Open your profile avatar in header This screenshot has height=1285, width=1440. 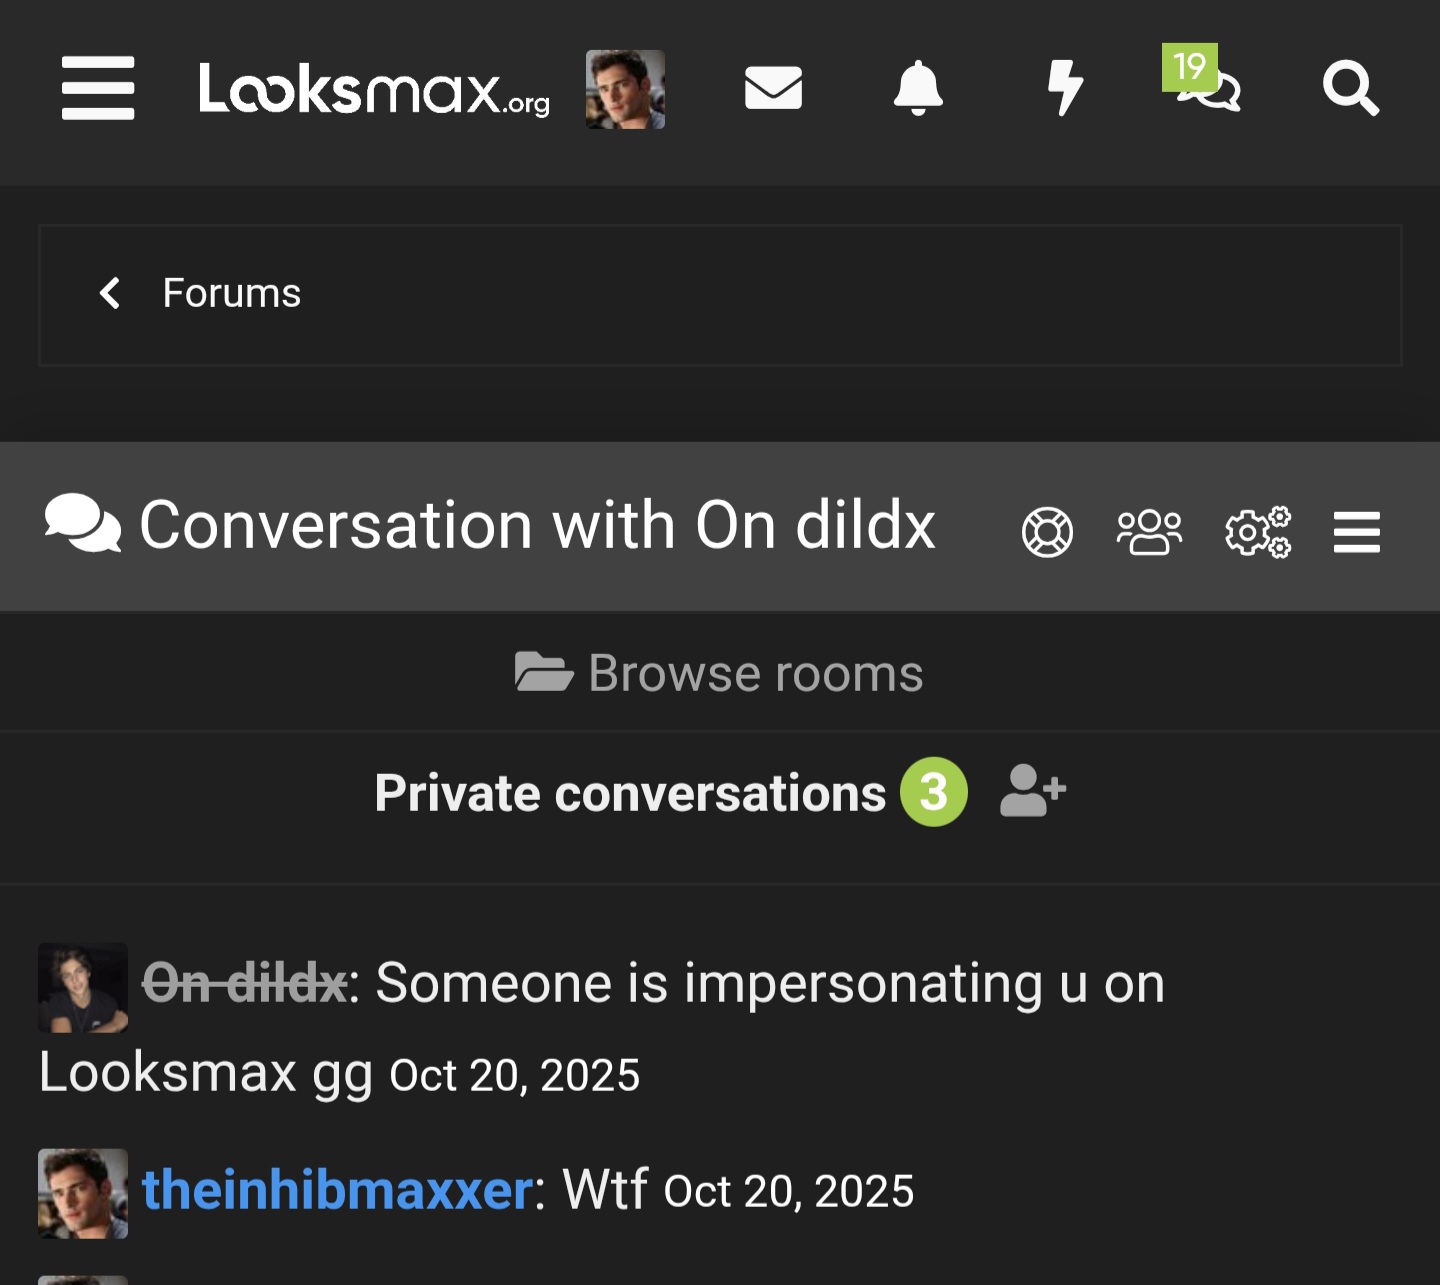(625, 89)
